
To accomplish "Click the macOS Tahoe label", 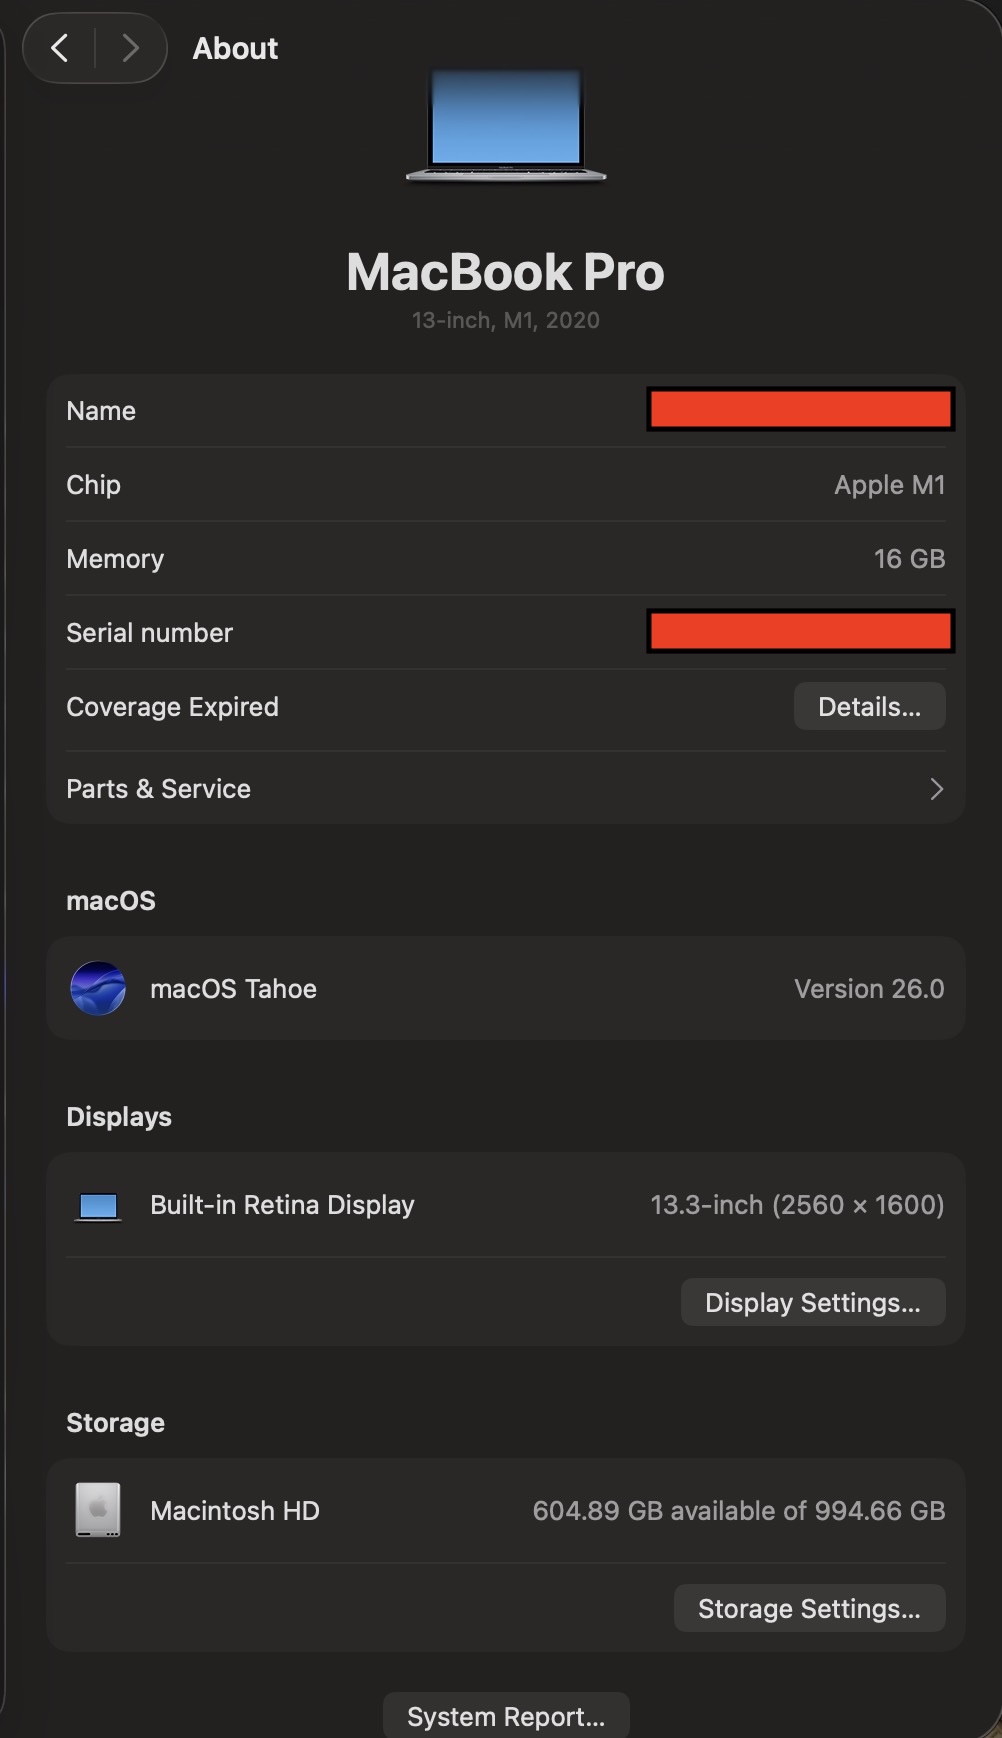I will (x=233, y=989).
